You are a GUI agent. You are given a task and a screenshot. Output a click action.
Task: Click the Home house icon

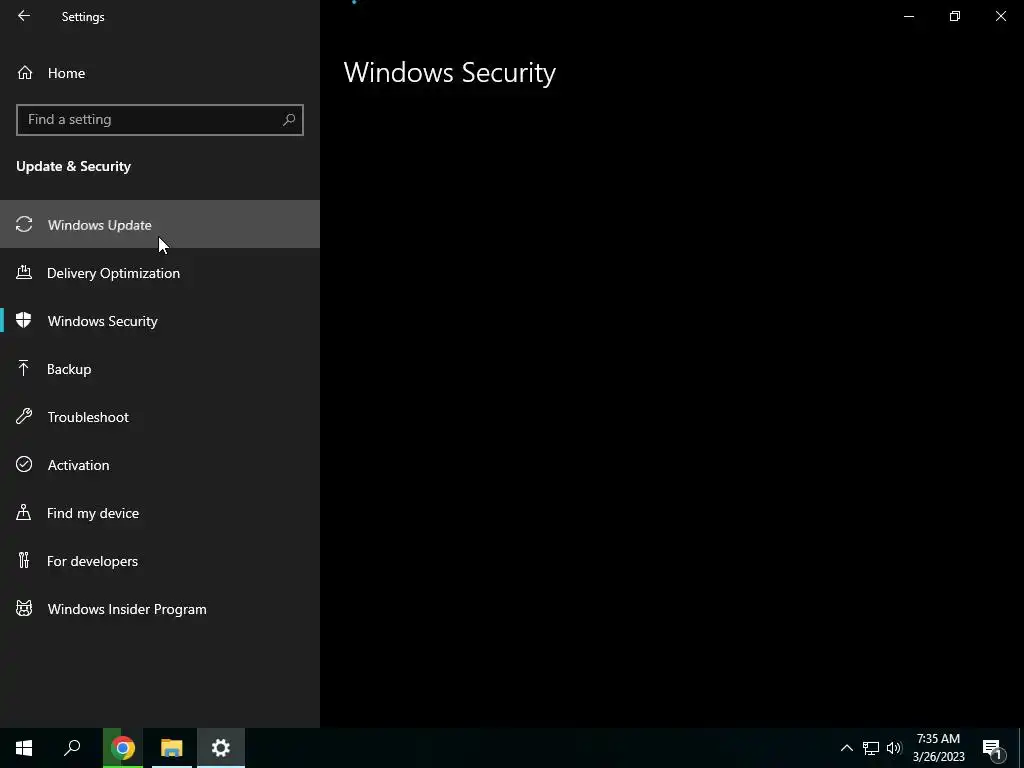point(25,72)
